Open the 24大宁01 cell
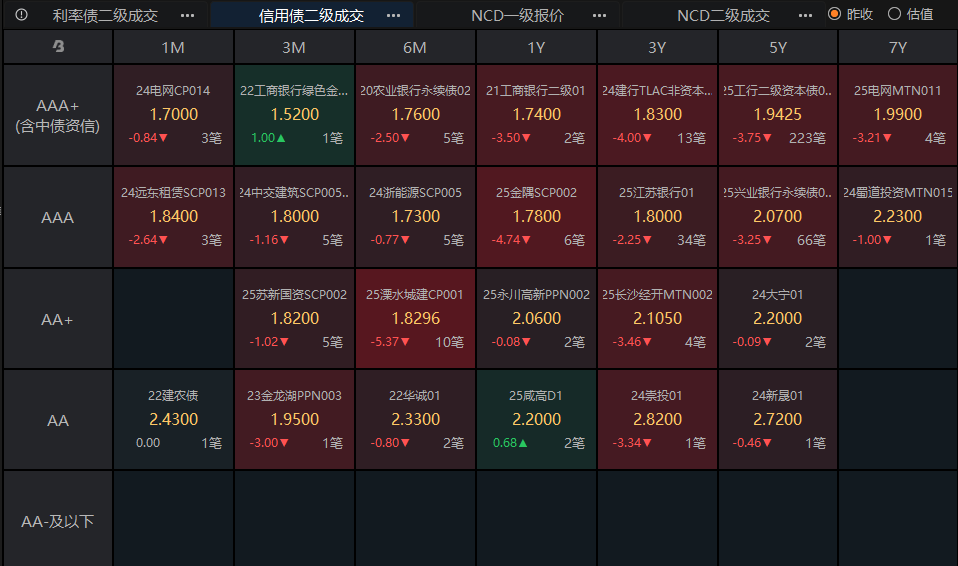Viewport: 958px width, 566px height. (778, 319)
